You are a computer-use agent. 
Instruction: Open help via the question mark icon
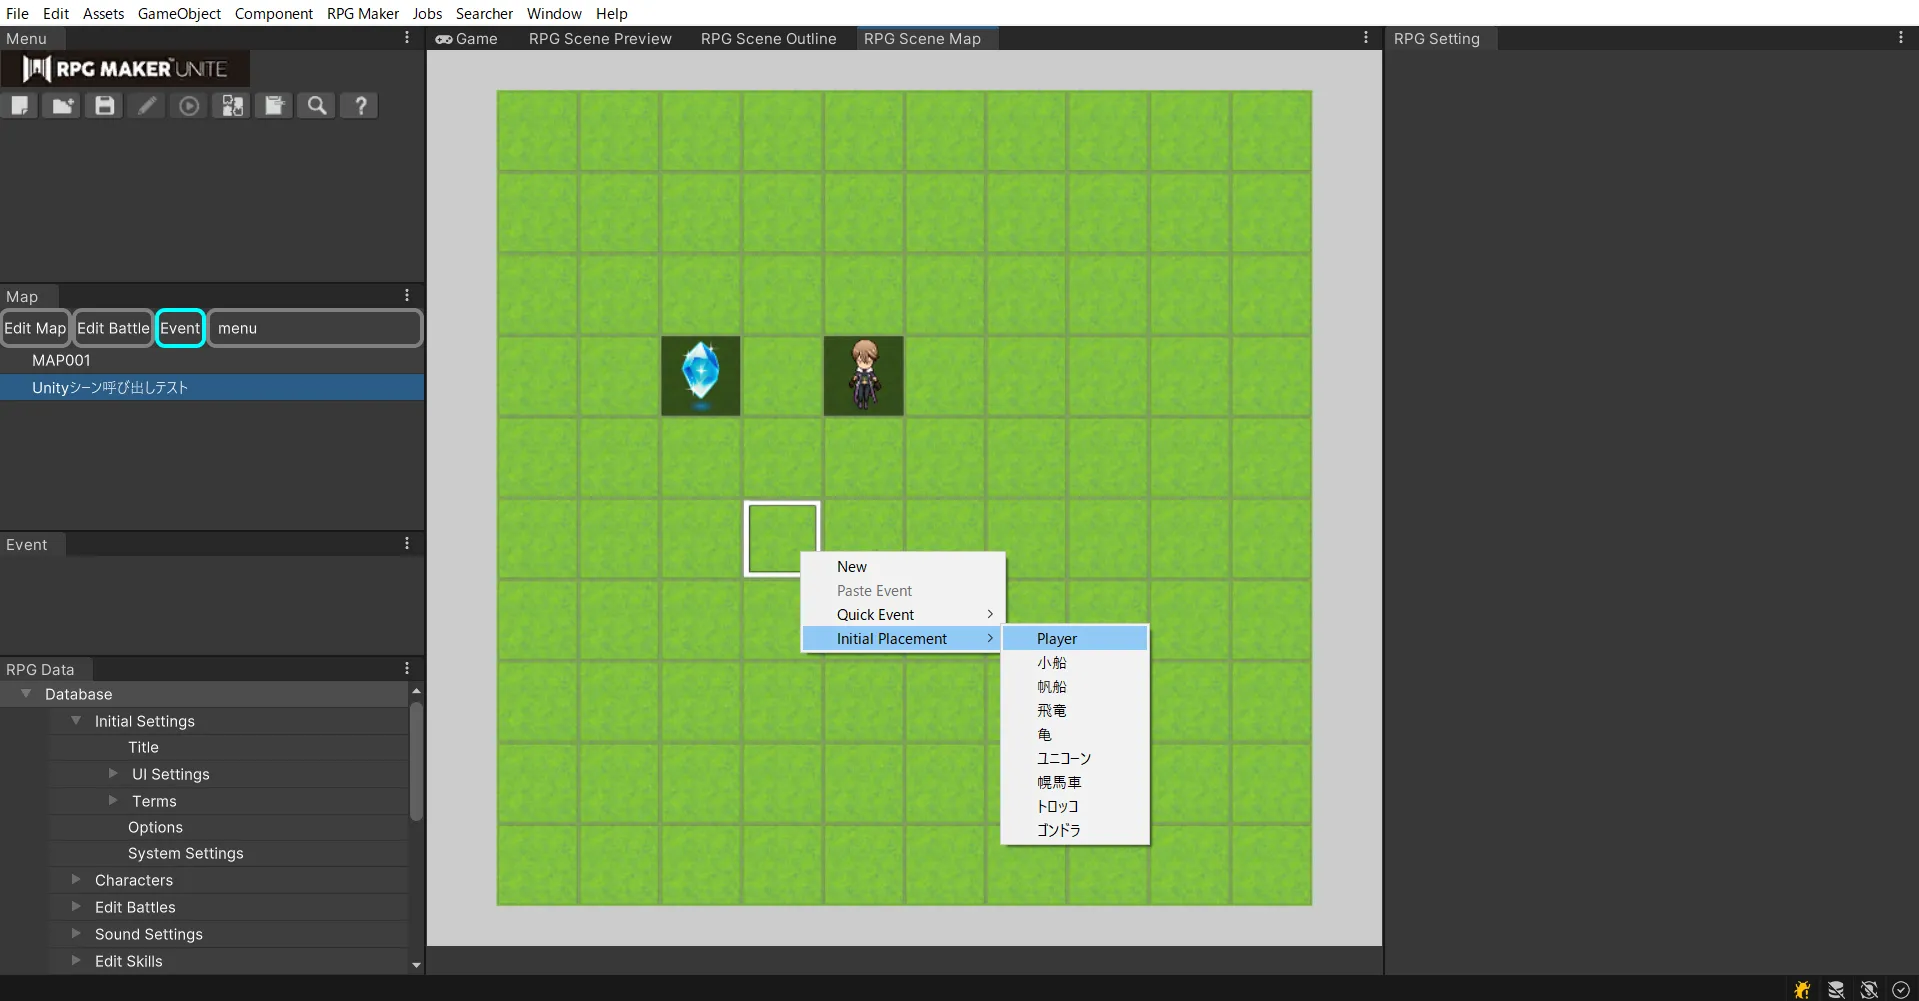pyautogui.click(x=360, y=106)
